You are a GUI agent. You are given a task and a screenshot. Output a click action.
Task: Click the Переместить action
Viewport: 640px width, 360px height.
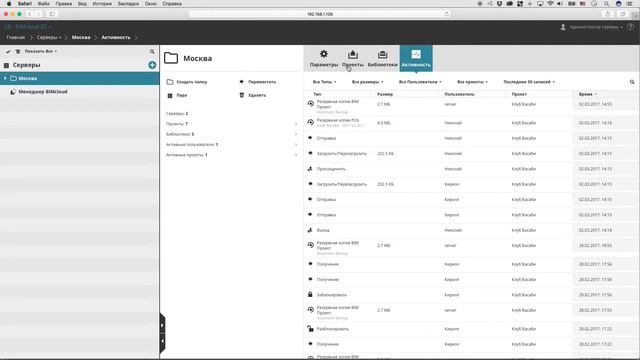[258, 82]
